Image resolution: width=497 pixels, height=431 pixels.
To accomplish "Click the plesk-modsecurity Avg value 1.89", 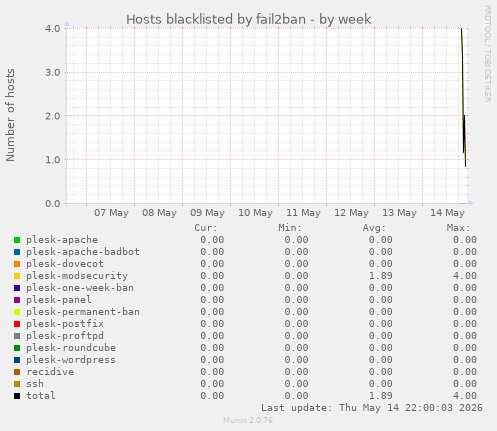I will click(x=381, y=276).
